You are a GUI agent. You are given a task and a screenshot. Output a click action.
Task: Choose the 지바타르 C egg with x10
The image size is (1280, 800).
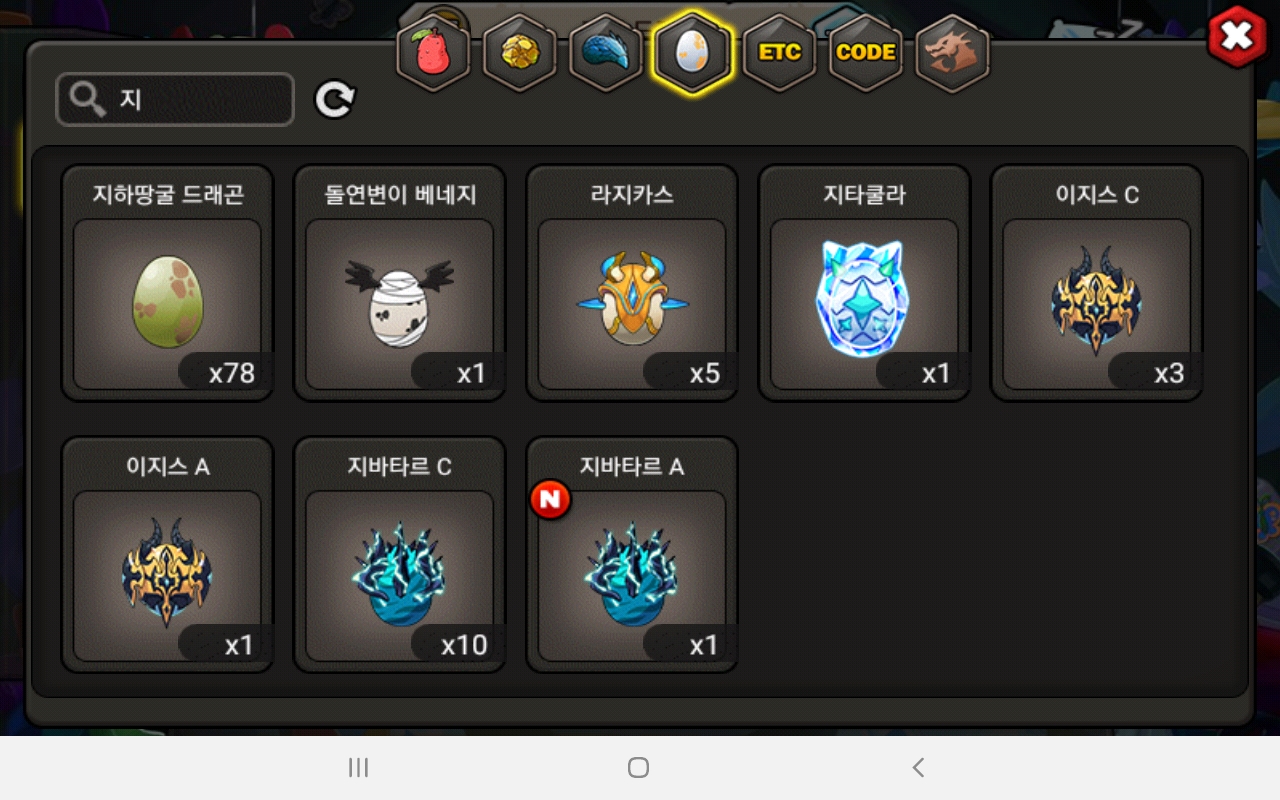point(399,555)
